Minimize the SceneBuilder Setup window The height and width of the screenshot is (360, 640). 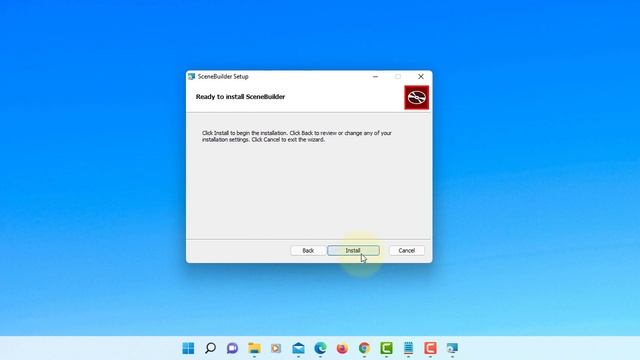tap(376, 76)
